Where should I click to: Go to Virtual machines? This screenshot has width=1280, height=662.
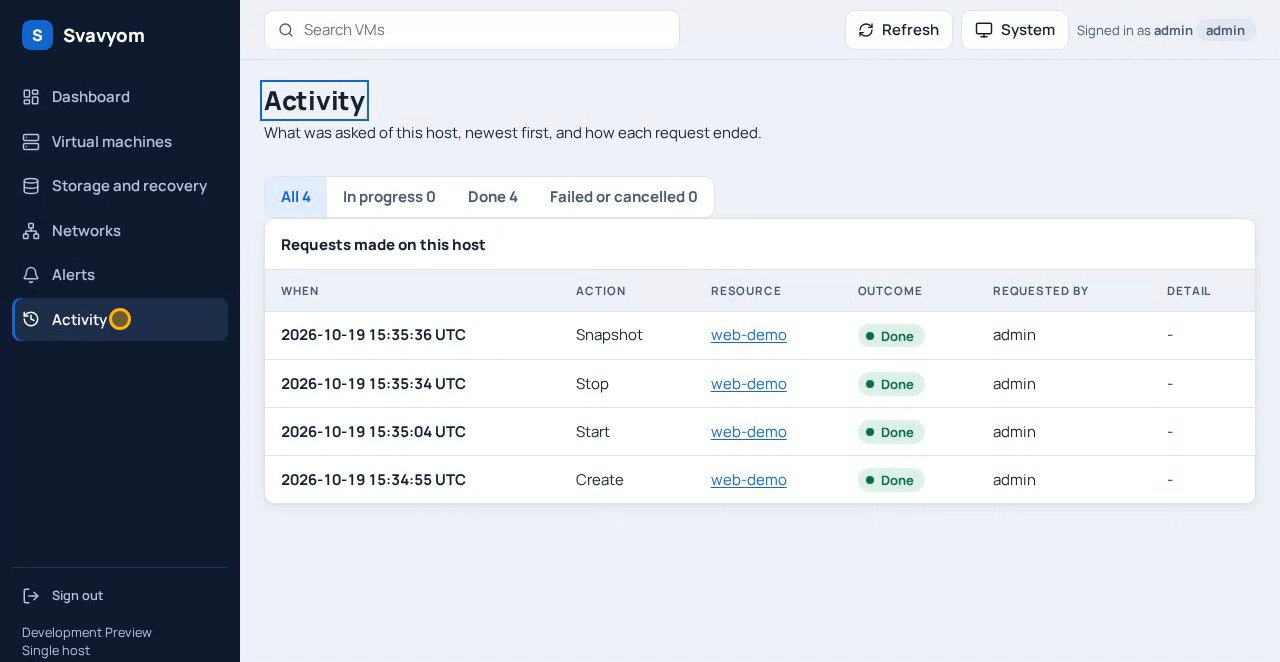pyautogui.click(x=120, y=142)
